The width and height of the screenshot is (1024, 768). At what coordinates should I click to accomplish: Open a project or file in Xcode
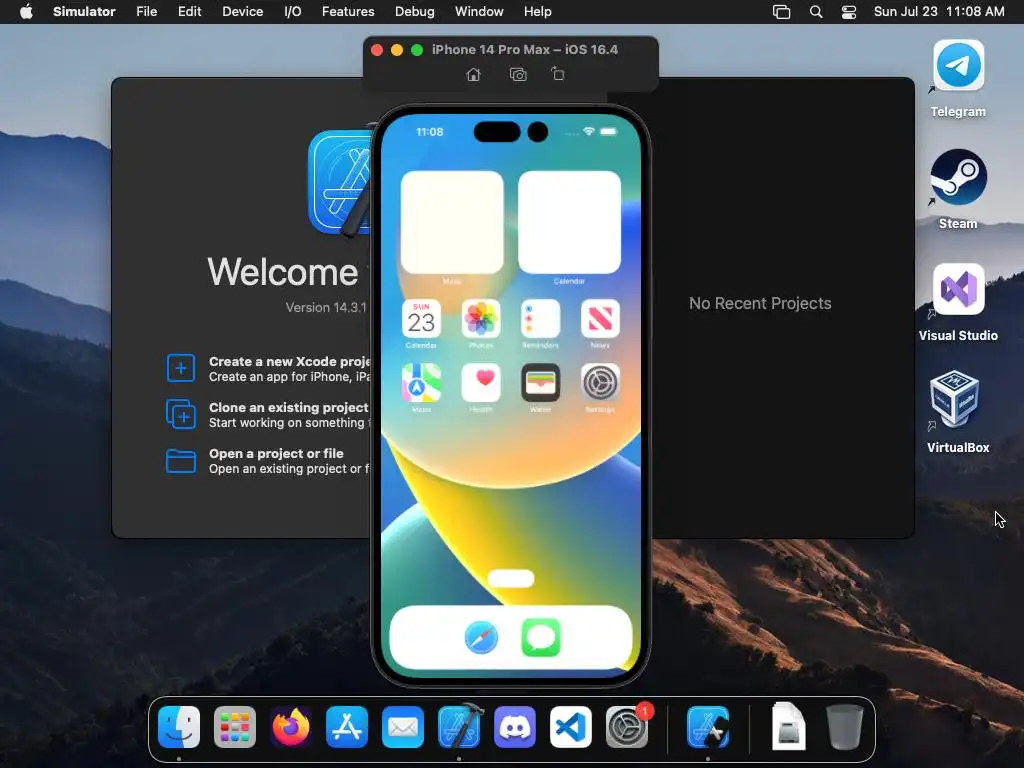coord(268,461)
